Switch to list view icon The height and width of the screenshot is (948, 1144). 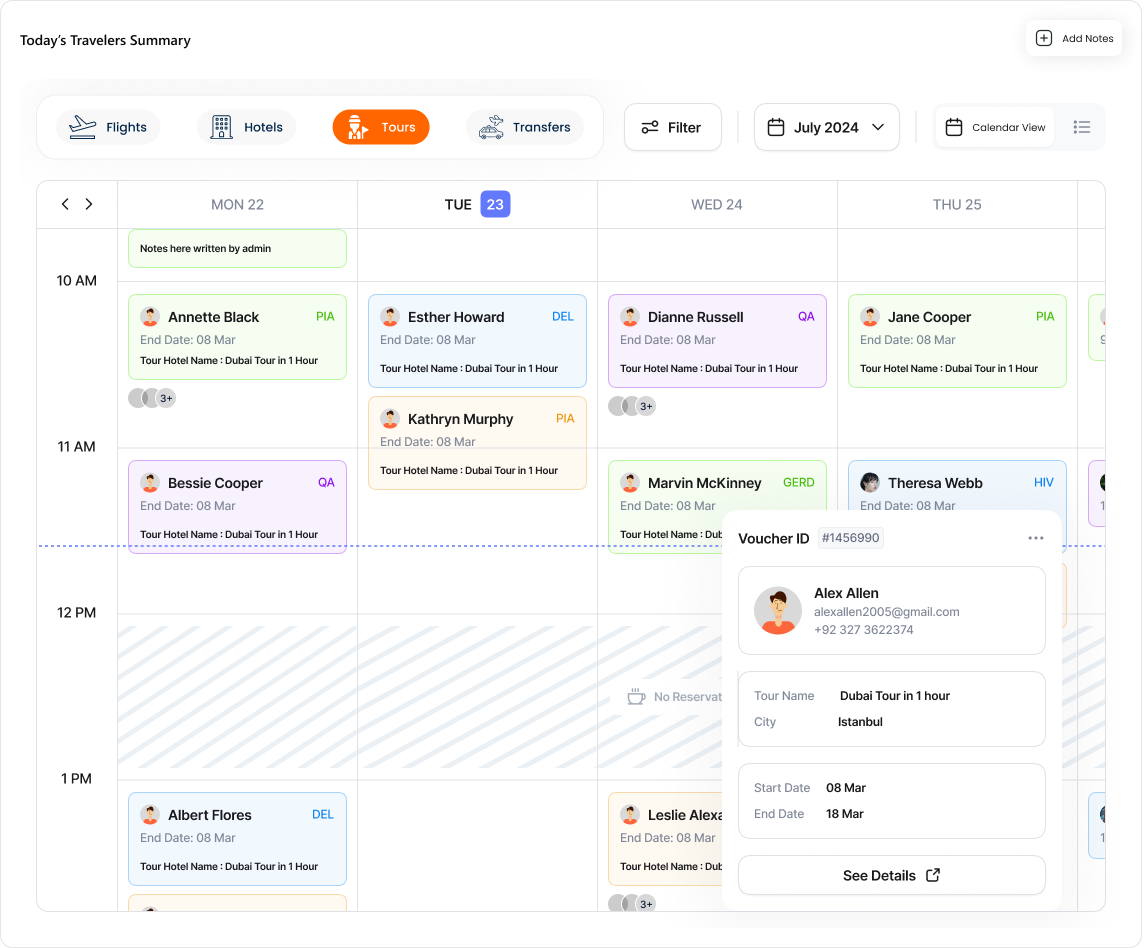pos(1081,127)
